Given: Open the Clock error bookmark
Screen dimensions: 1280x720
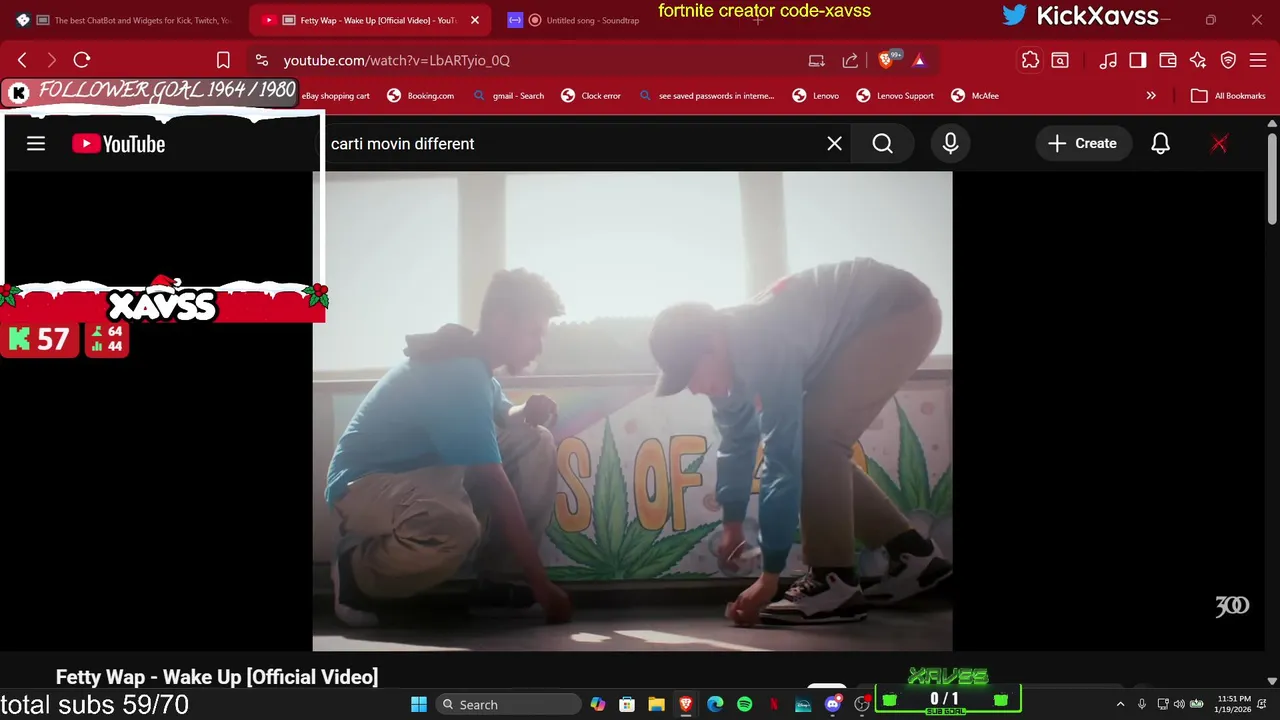Looking at the screenshot, I should [x=591, y=96].
